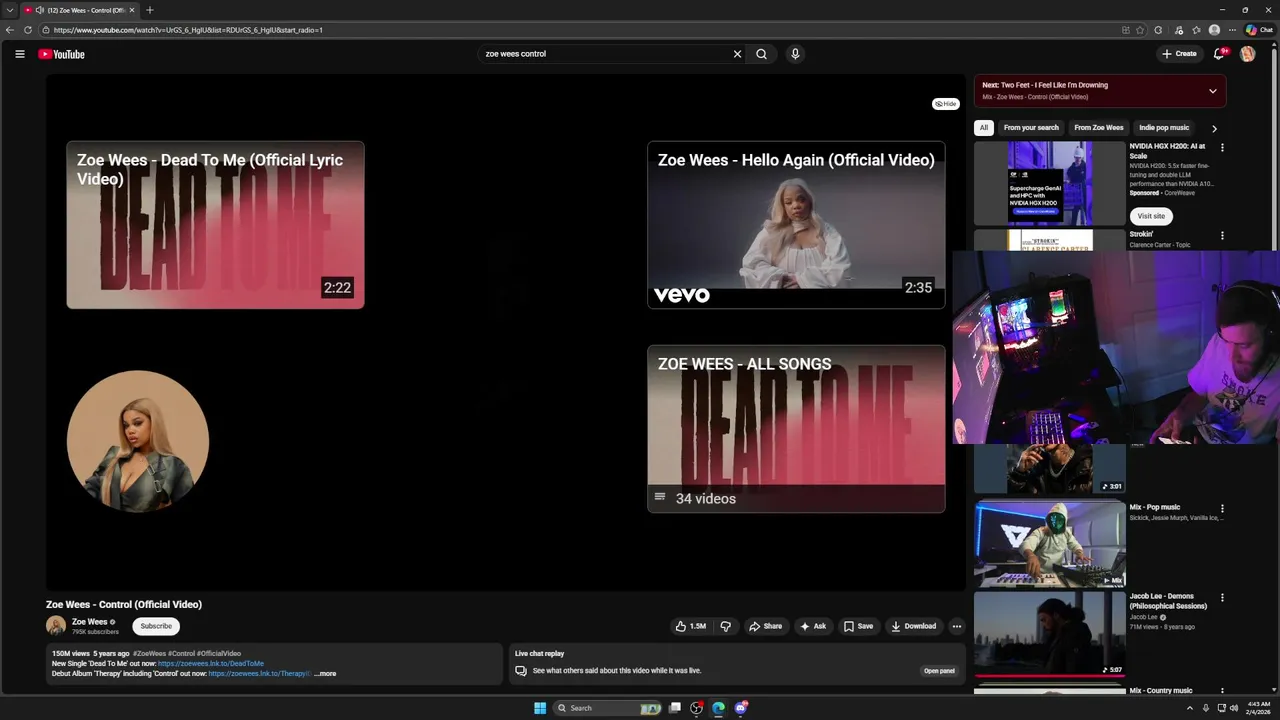The image size is (1280, 720).
Task: Open Windows Start menu
Action: coord(540,708)
